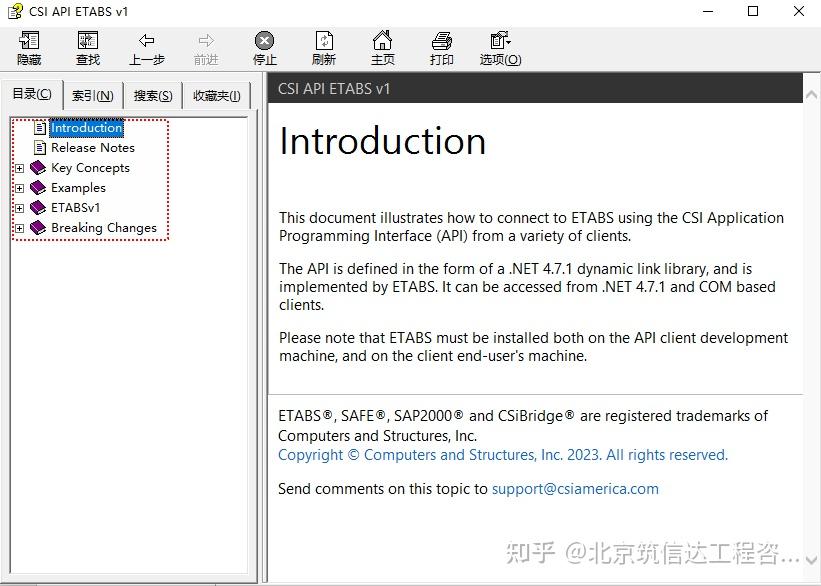This screenshot has width=821, height=586.
Task: Switch to the 收藏夹(I) favorites tab
Action: (216, 95)
